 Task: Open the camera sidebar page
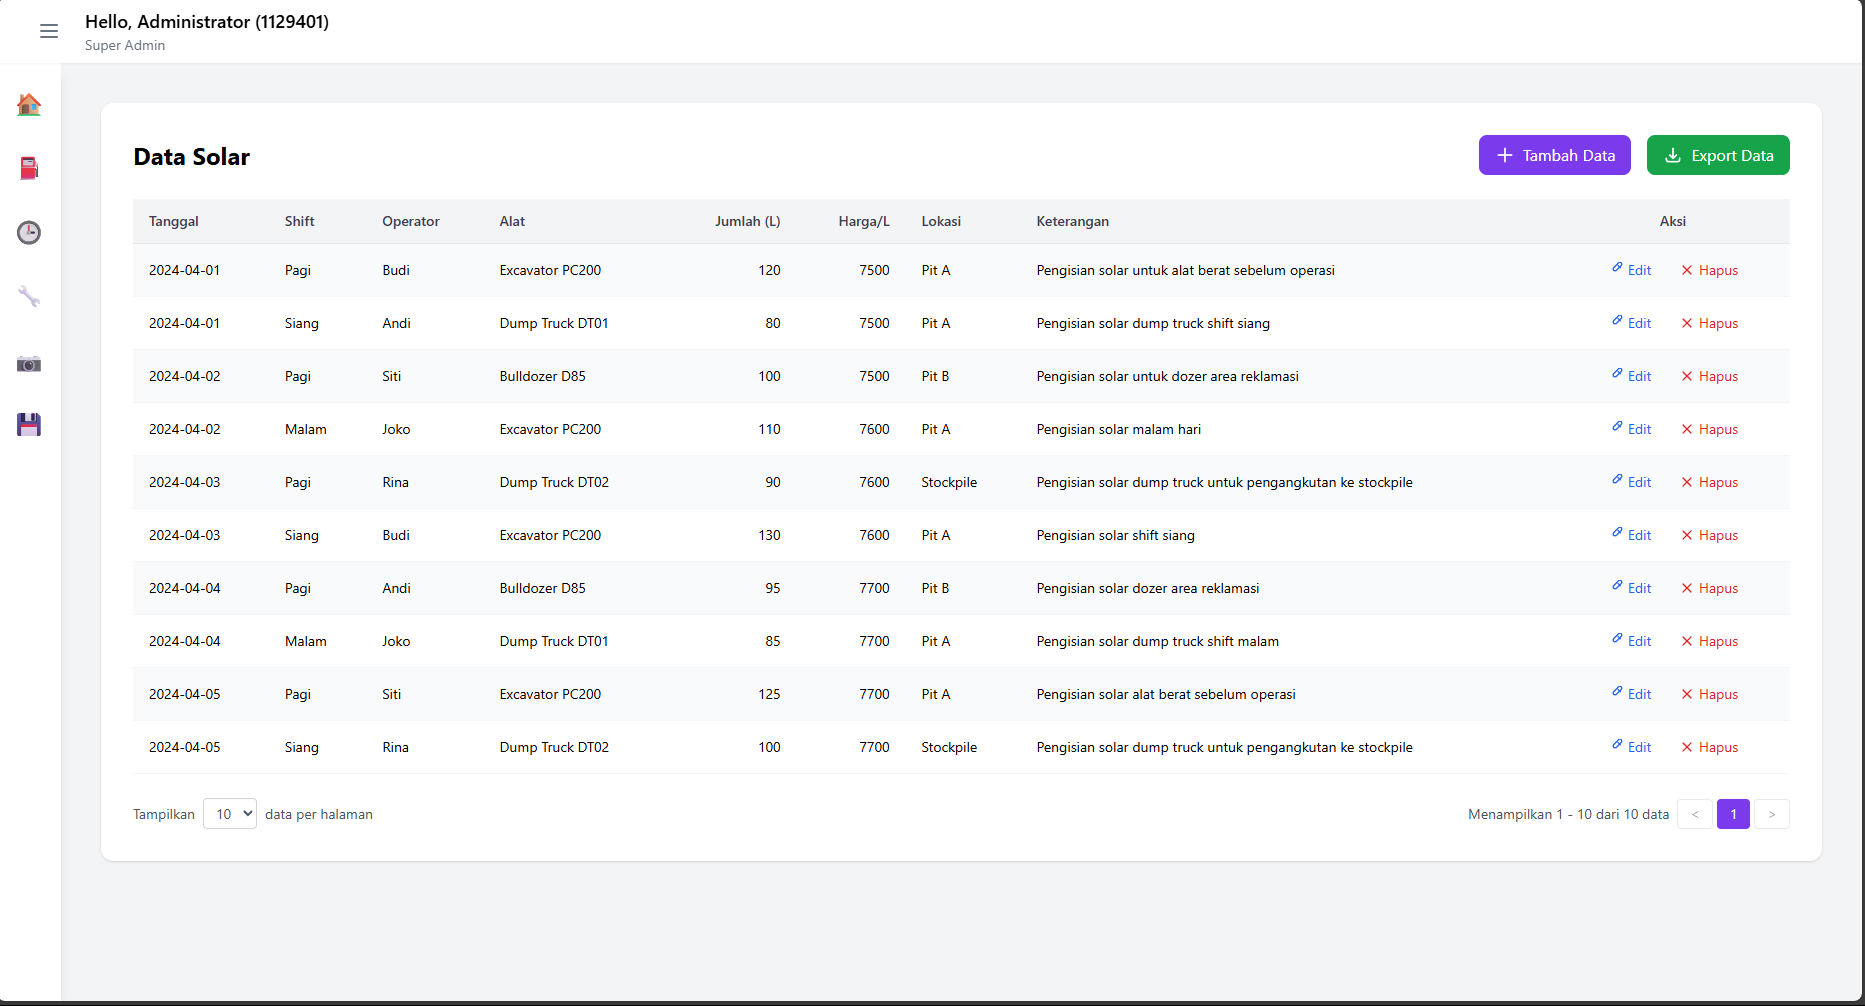tap(29, 364)
